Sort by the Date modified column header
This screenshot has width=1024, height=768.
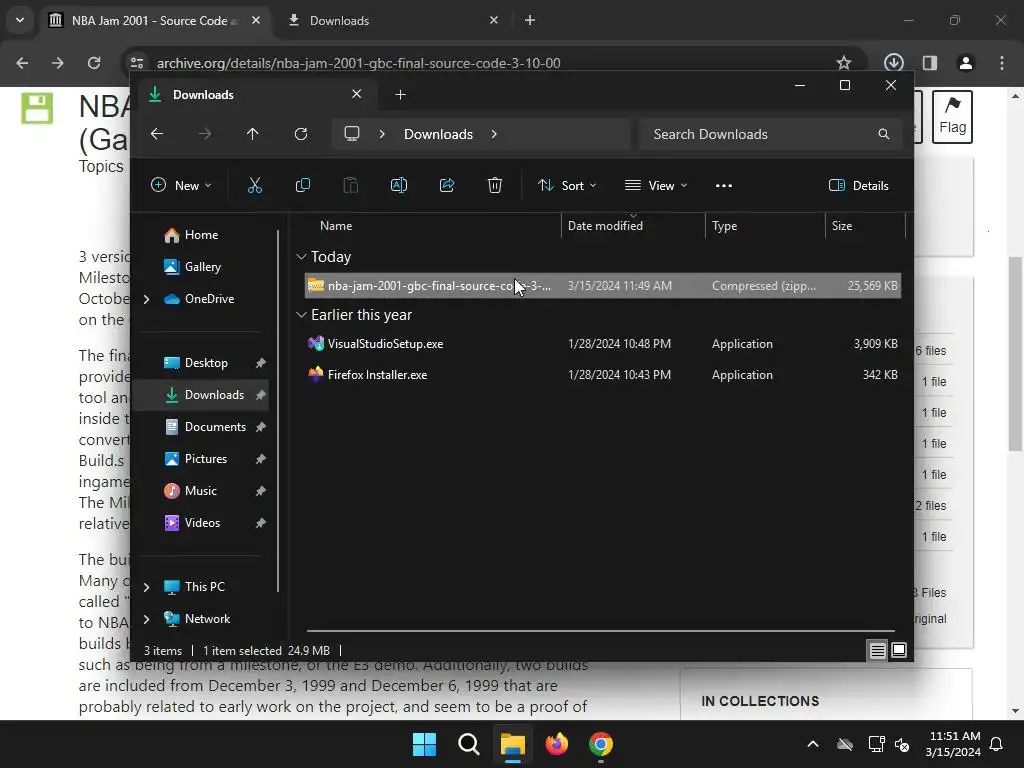[x=633, y=226]
